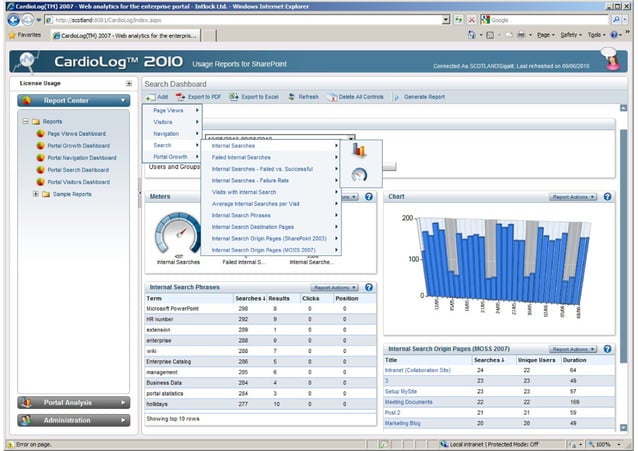Click Export to PDF toolbar button

[x=199, y=97]
